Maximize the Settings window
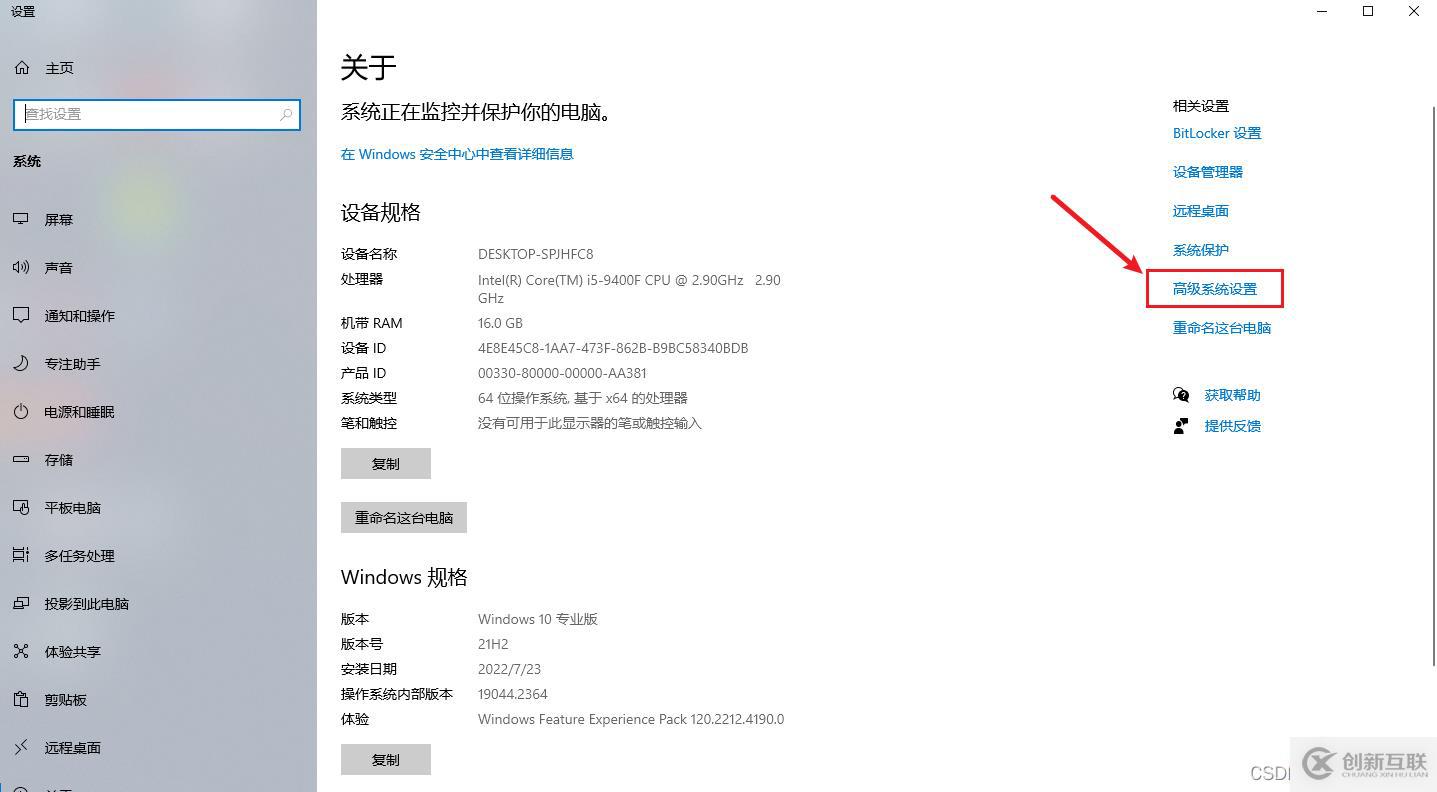This screenshot has width=1437, height=792. (x=1368, y=11)
